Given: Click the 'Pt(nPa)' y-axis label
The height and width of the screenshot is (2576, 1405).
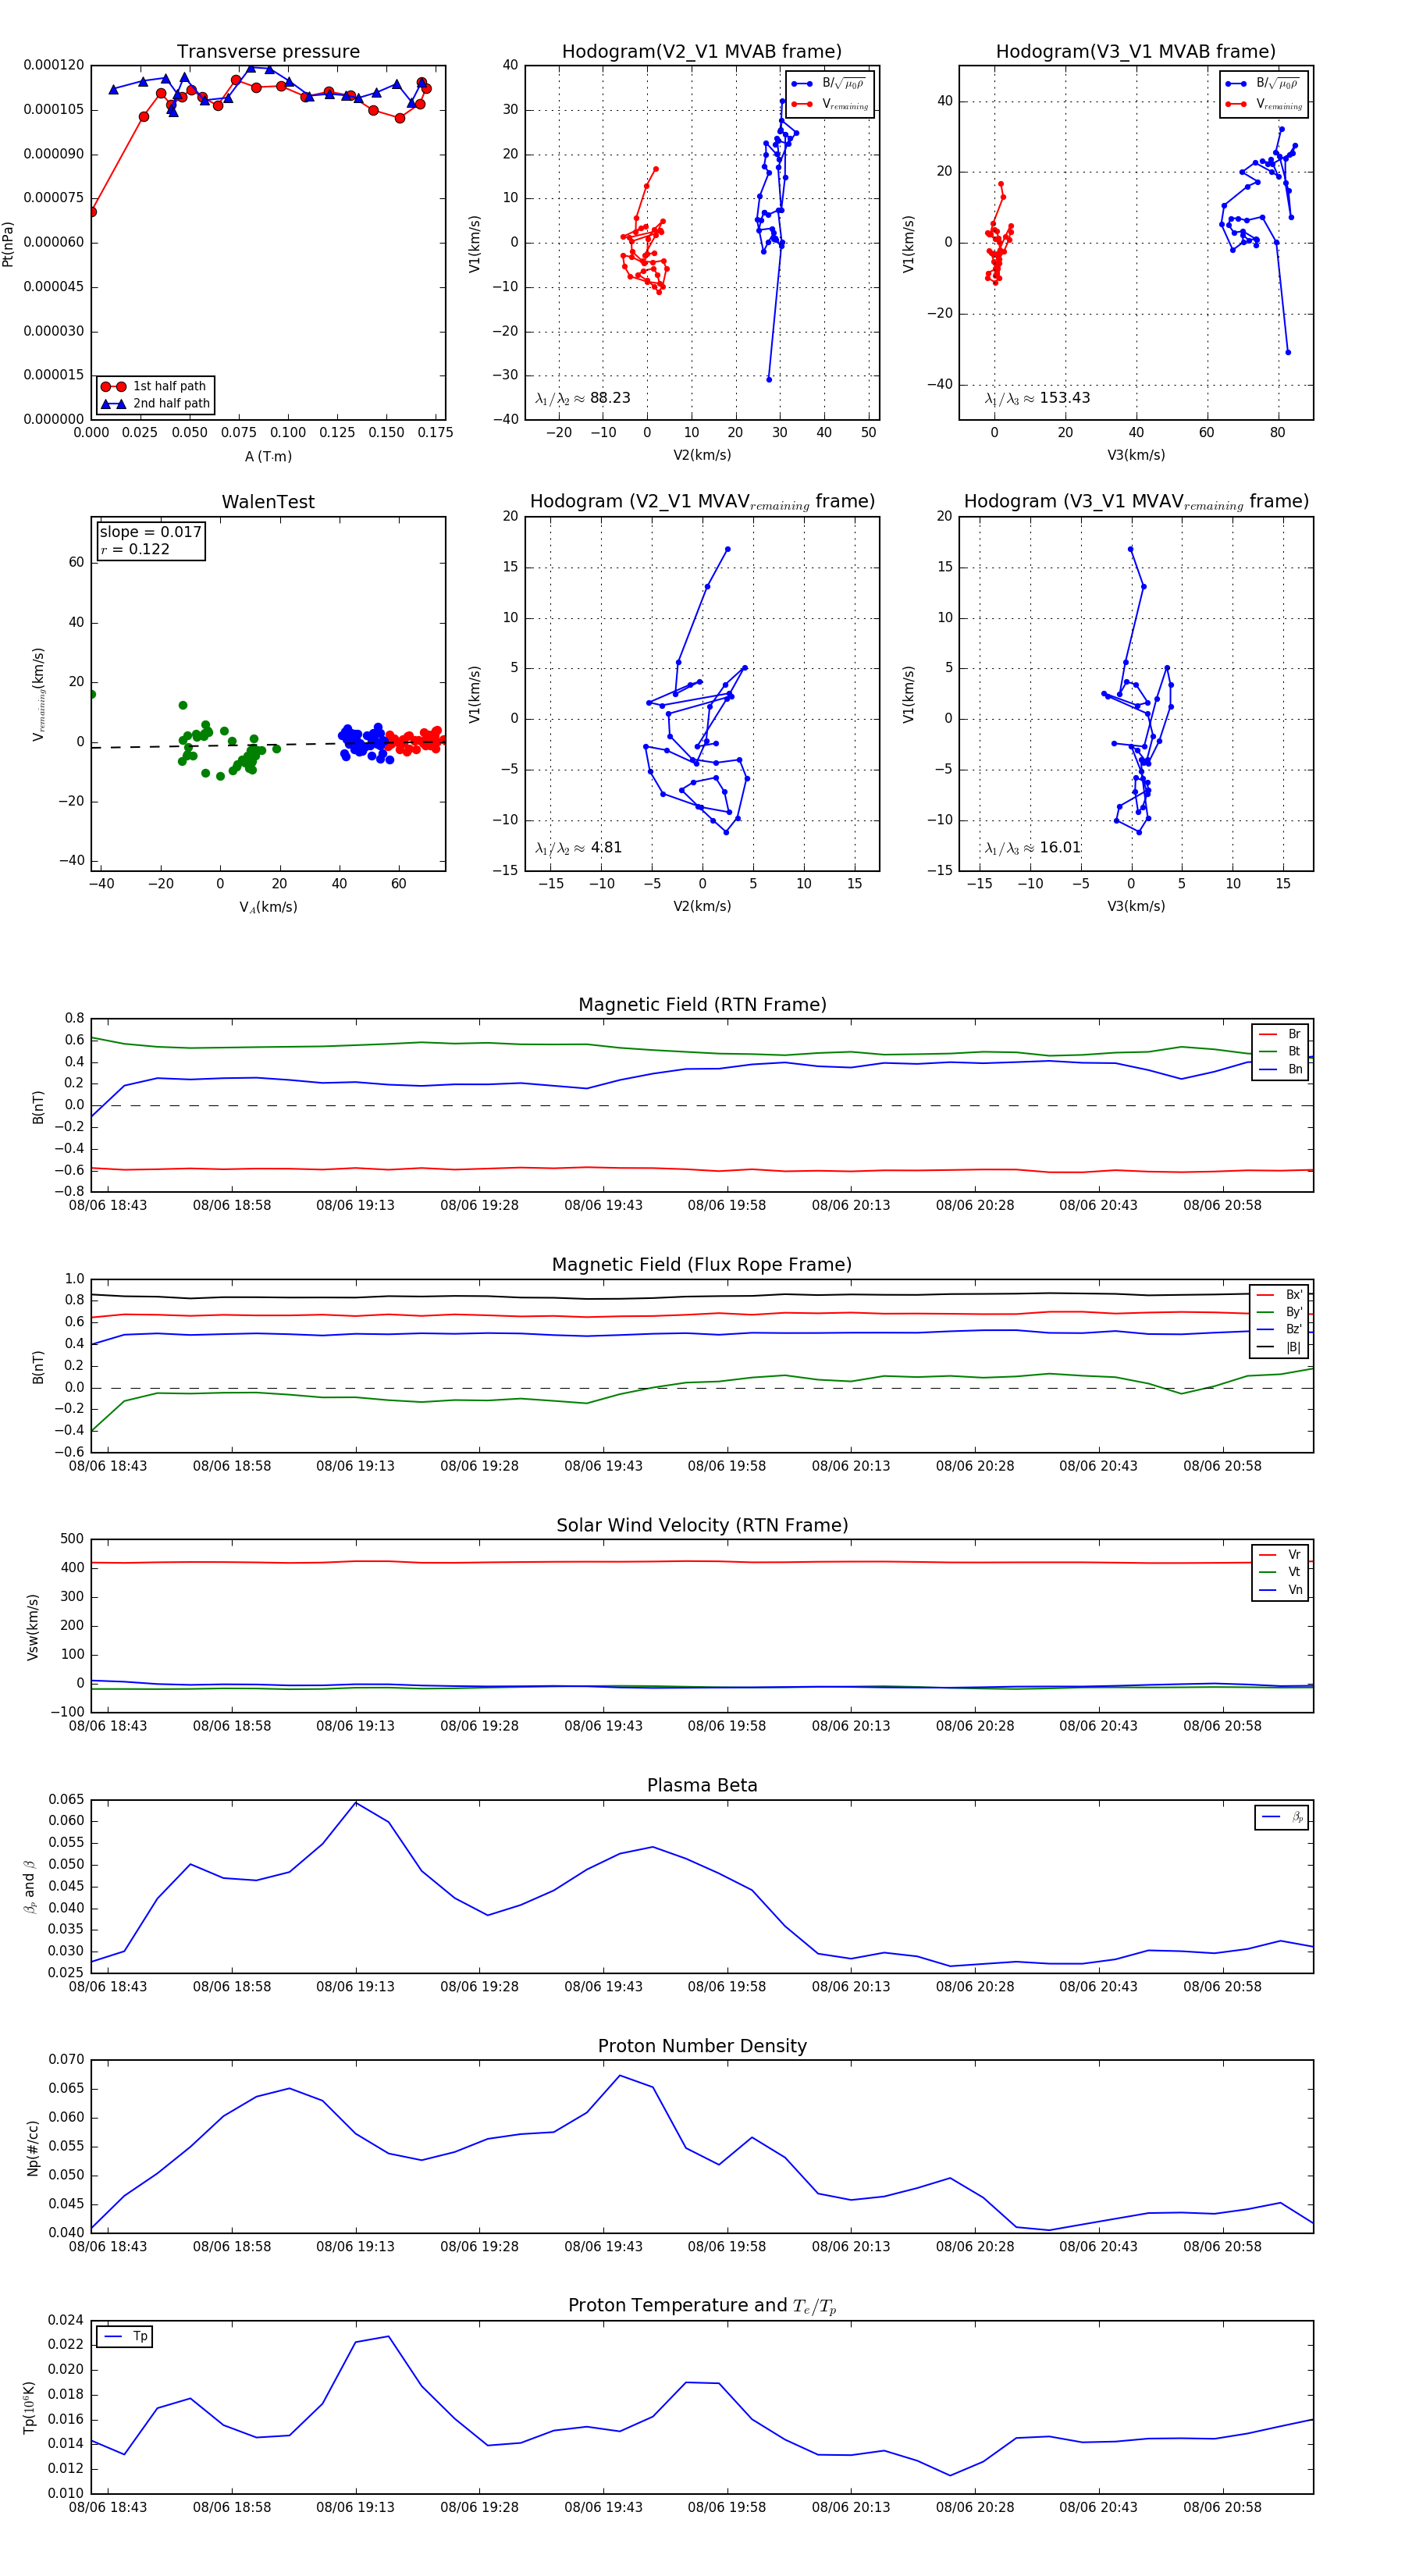Looking at the screenshot, I should pos(9,243).
